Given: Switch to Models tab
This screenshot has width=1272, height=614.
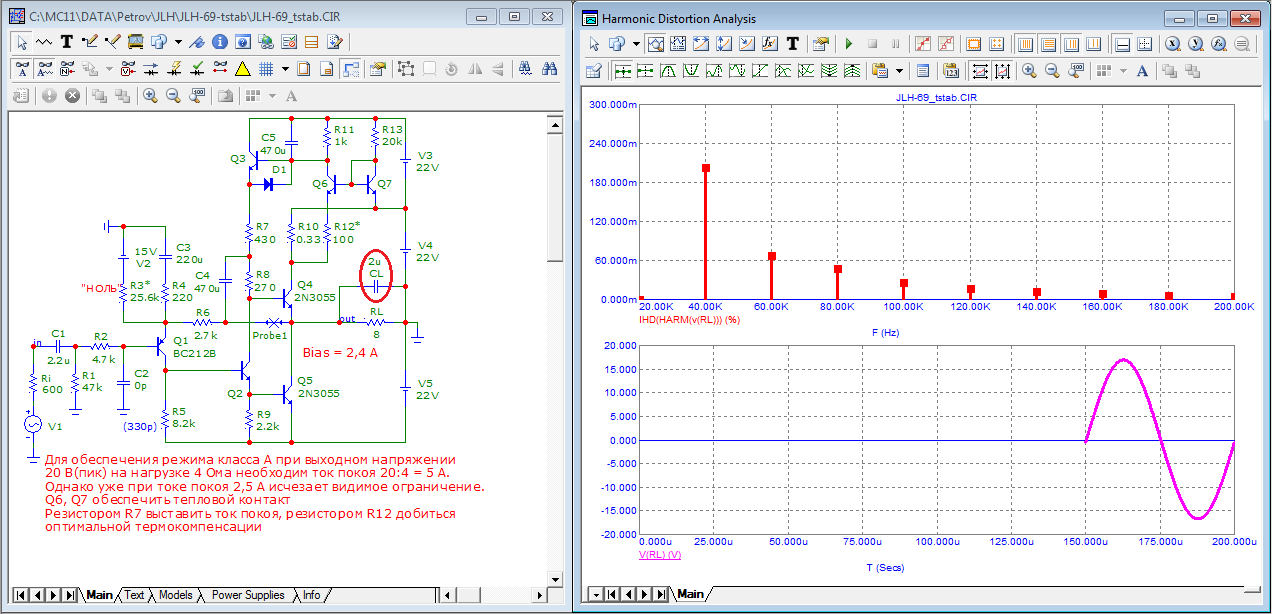Looking at the screenshot, I should (176, 595).
